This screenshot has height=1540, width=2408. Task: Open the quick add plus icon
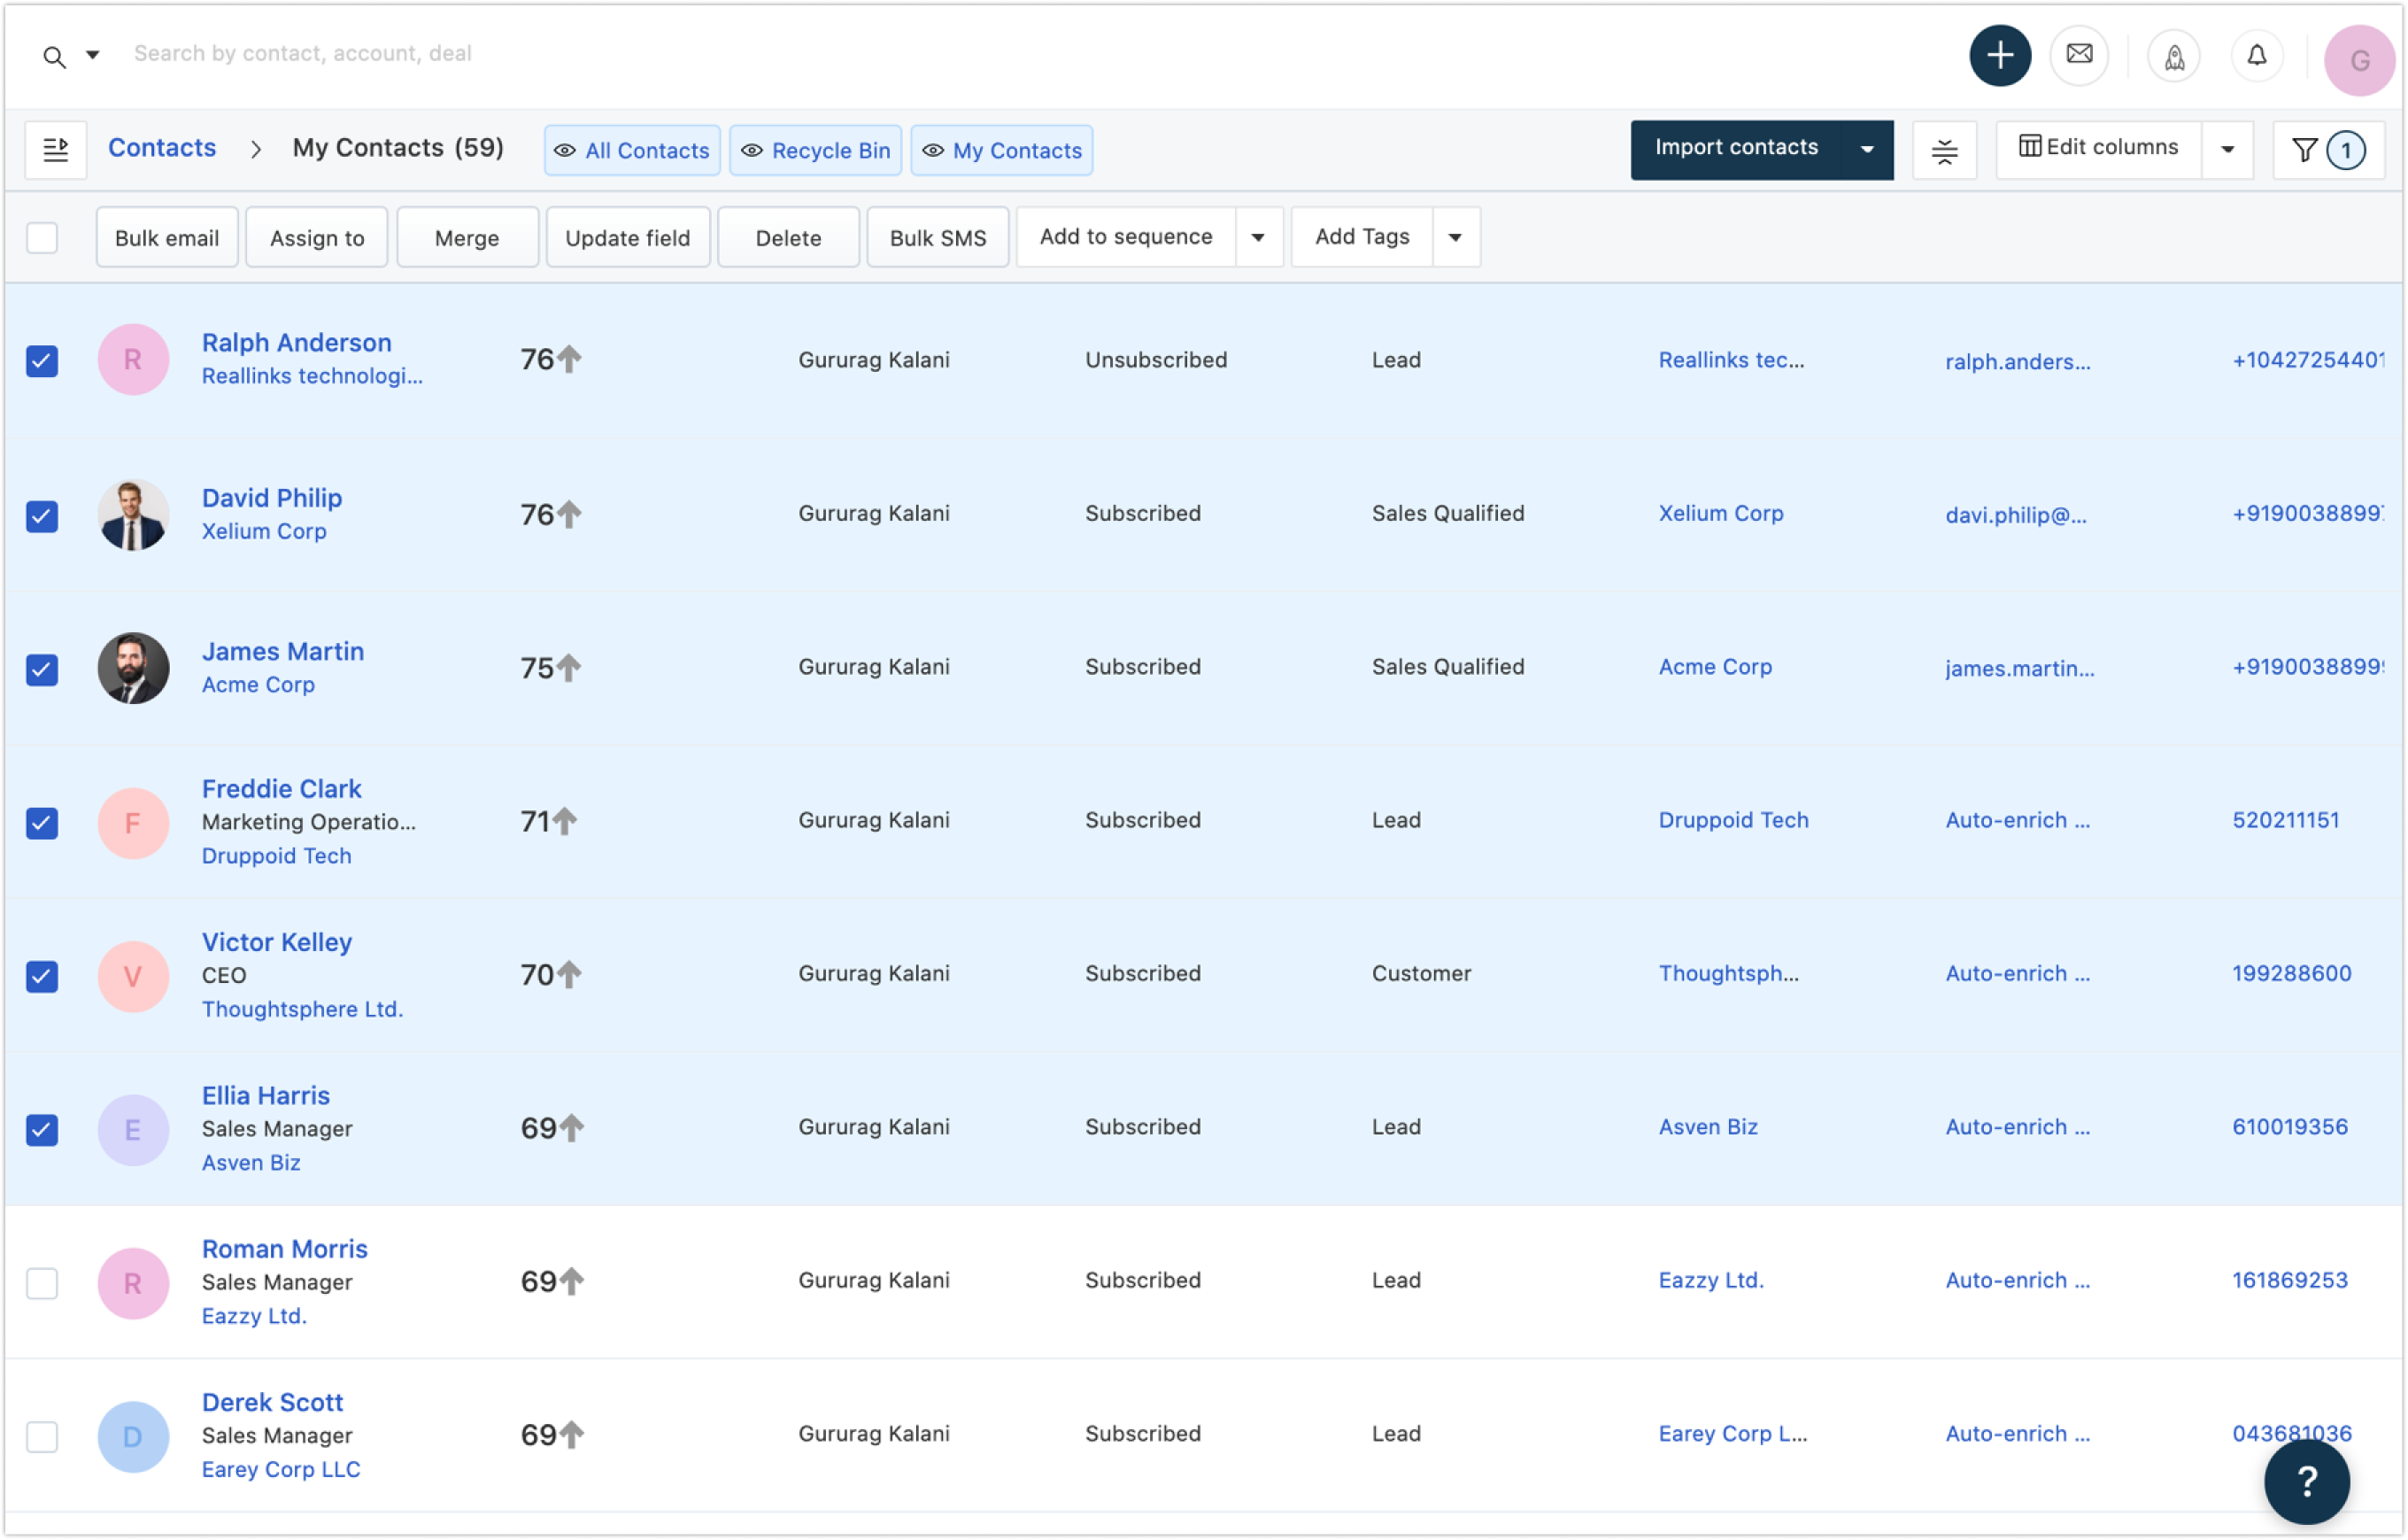[2000, 55]
